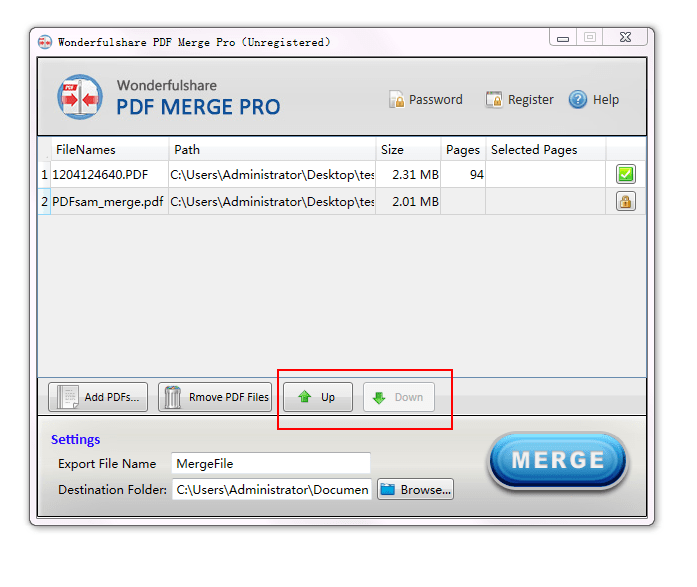Click row number 1 header cell
This screenshot has height=587, width=697.
point(44,175)
